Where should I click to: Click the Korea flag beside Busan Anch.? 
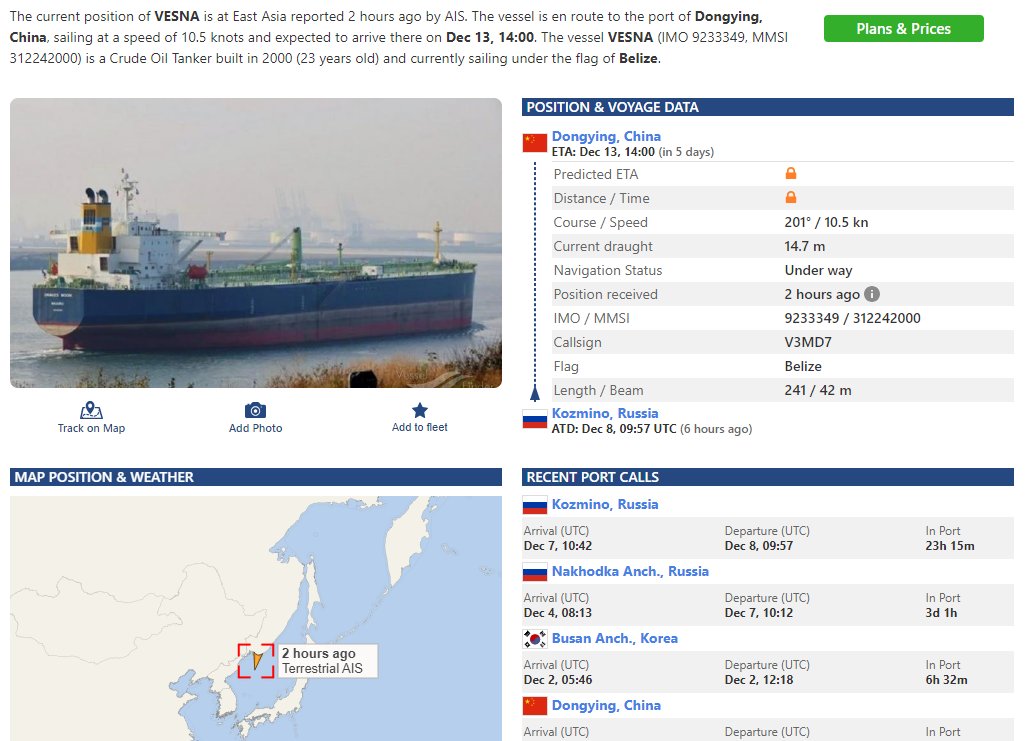point(534,639)
